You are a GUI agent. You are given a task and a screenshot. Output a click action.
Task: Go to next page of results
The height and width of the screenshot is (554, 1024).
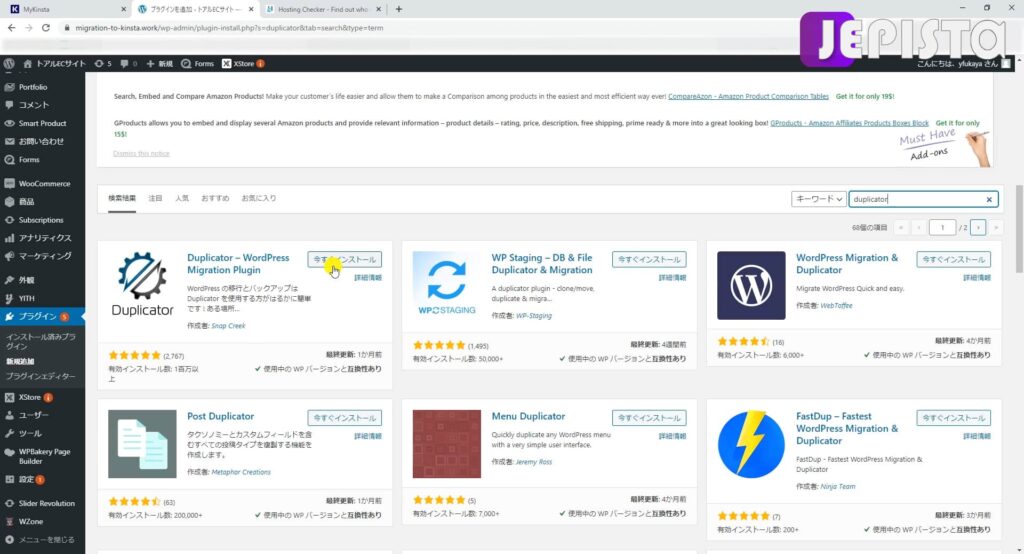(x=978, y=227)
